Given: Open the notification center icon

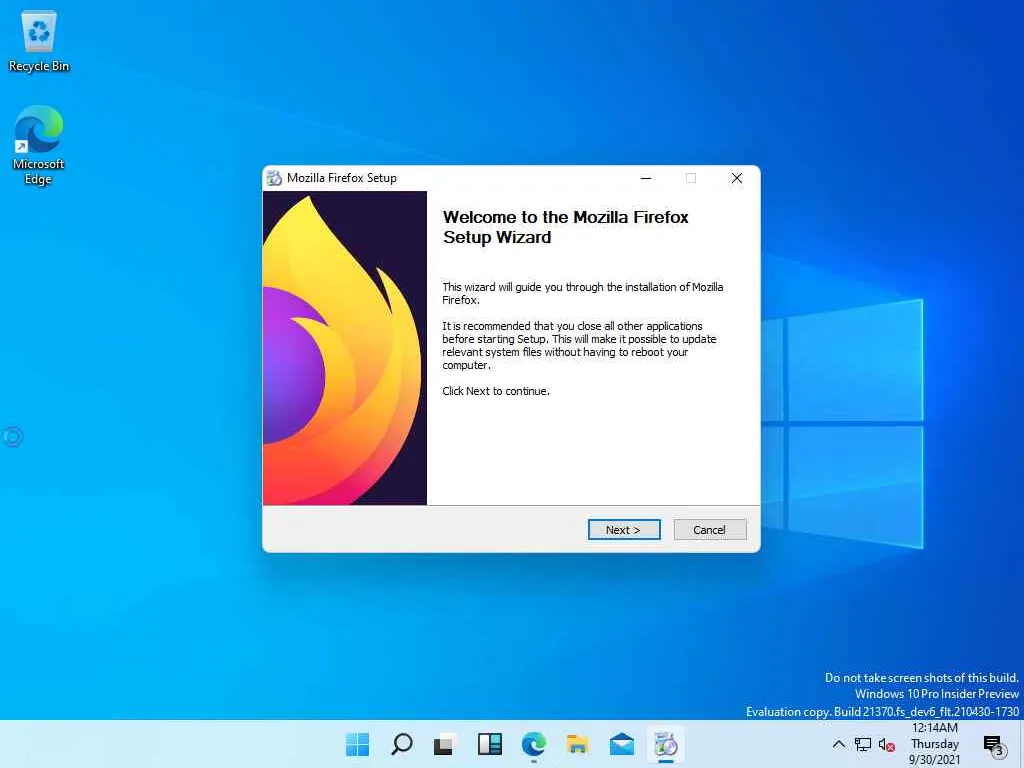Looking at the screenshot, I should click(x=993, y=744).
